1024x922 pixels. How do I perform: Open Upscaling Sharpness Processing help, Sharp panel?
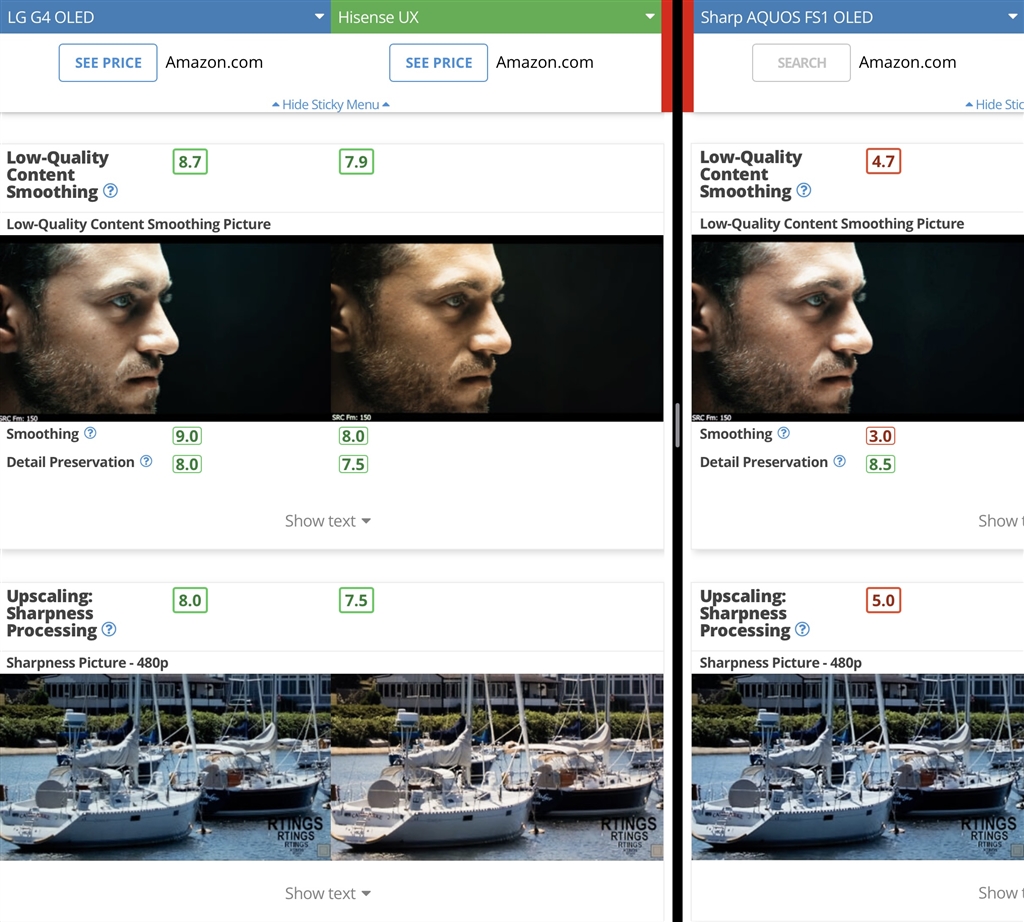[x=803, y=629]
